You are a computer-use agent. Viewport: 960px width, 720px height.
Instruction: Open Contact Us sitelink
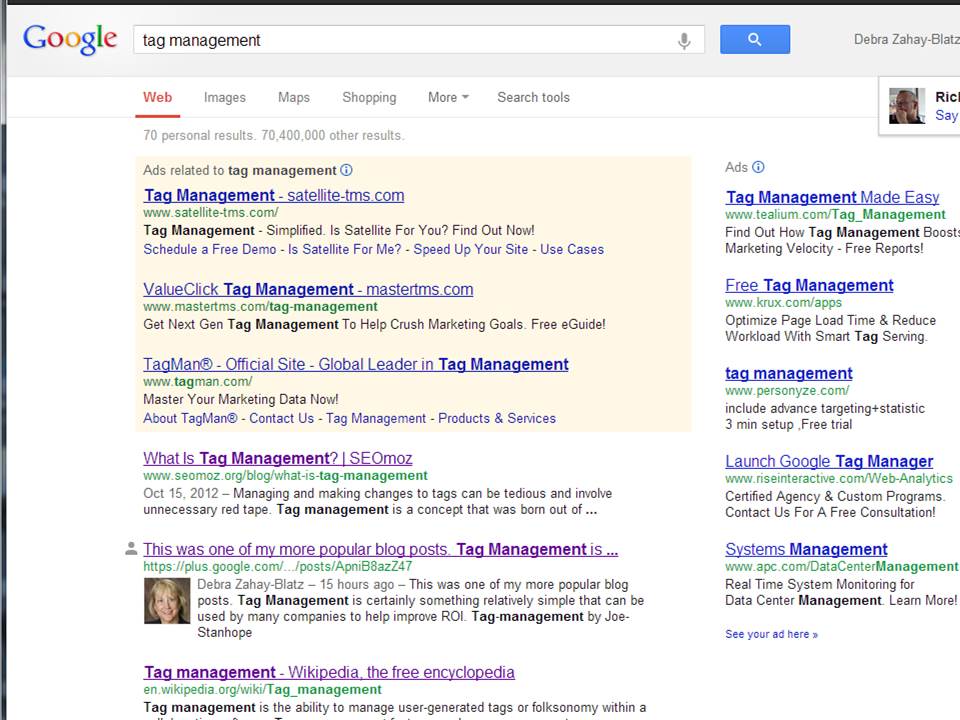282,418
